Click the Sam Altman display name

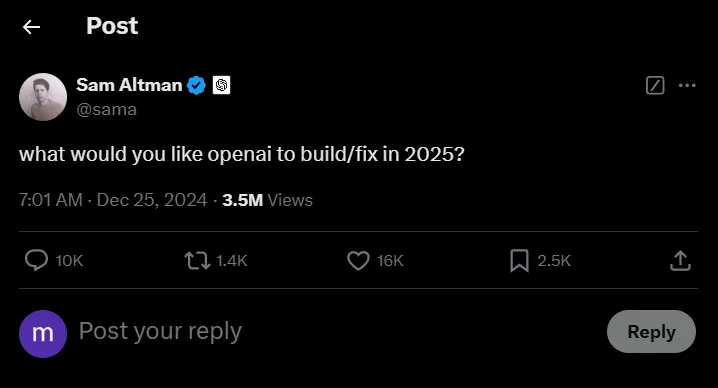(x=129, y=85)
